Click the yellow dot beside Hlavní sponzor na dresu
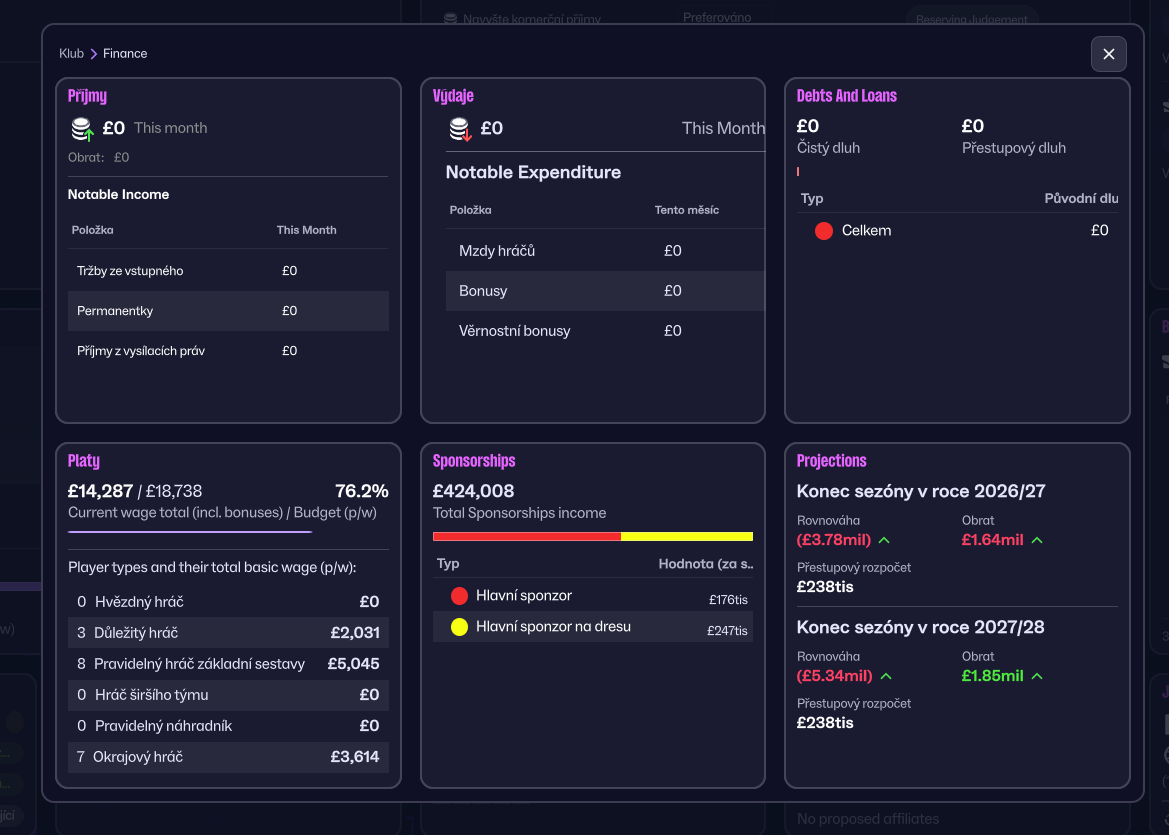Viewport: 1169px width, 835px height. [x=459, y=627]
